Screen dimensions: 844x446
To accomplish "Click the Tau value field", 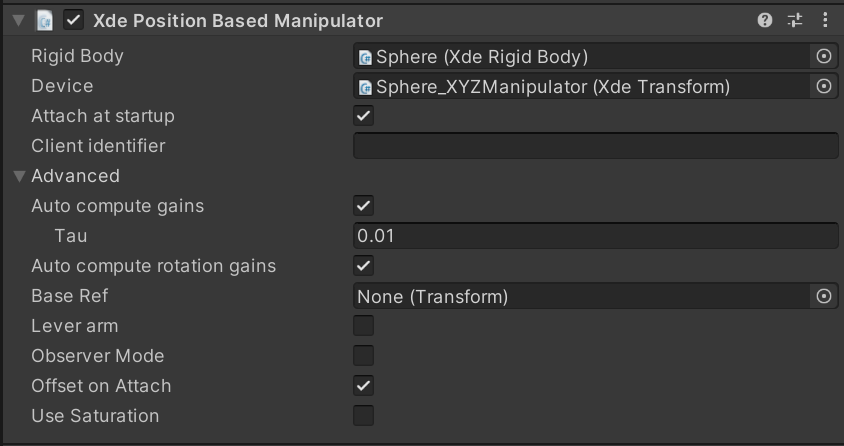I will coord(595,236).
